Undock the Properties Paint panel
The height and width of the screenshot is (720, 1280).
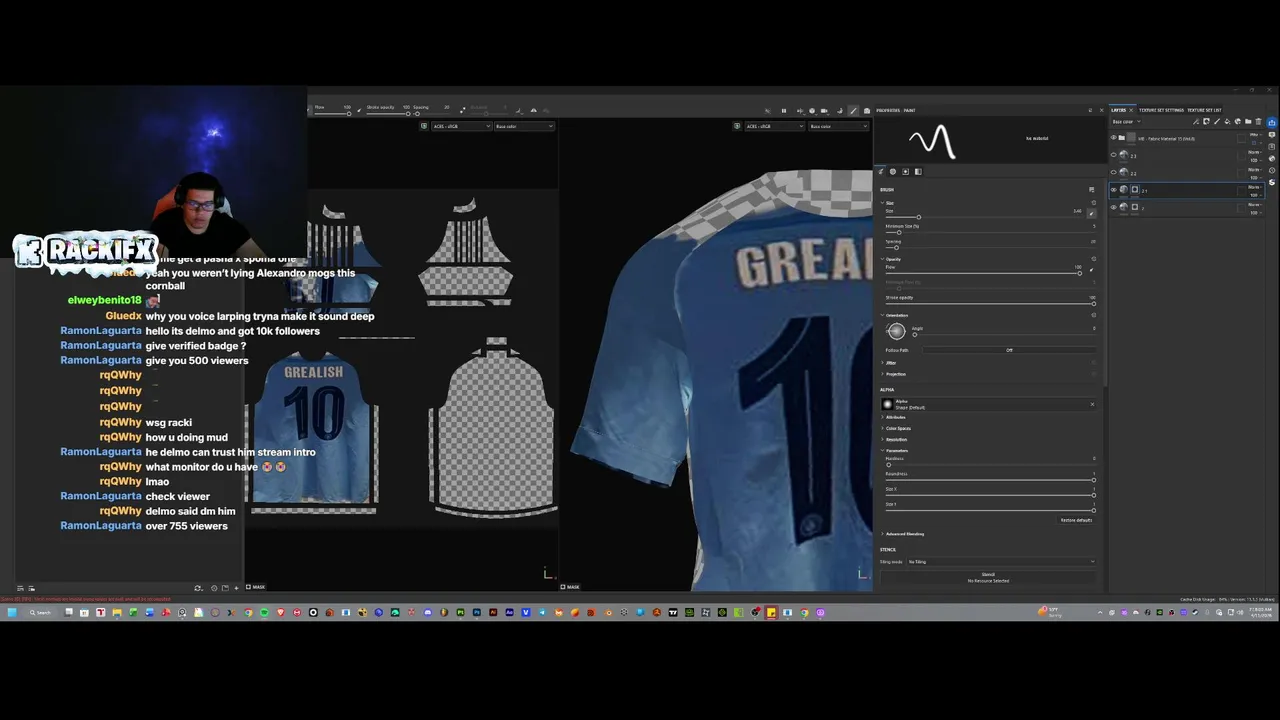(1090, 110)
